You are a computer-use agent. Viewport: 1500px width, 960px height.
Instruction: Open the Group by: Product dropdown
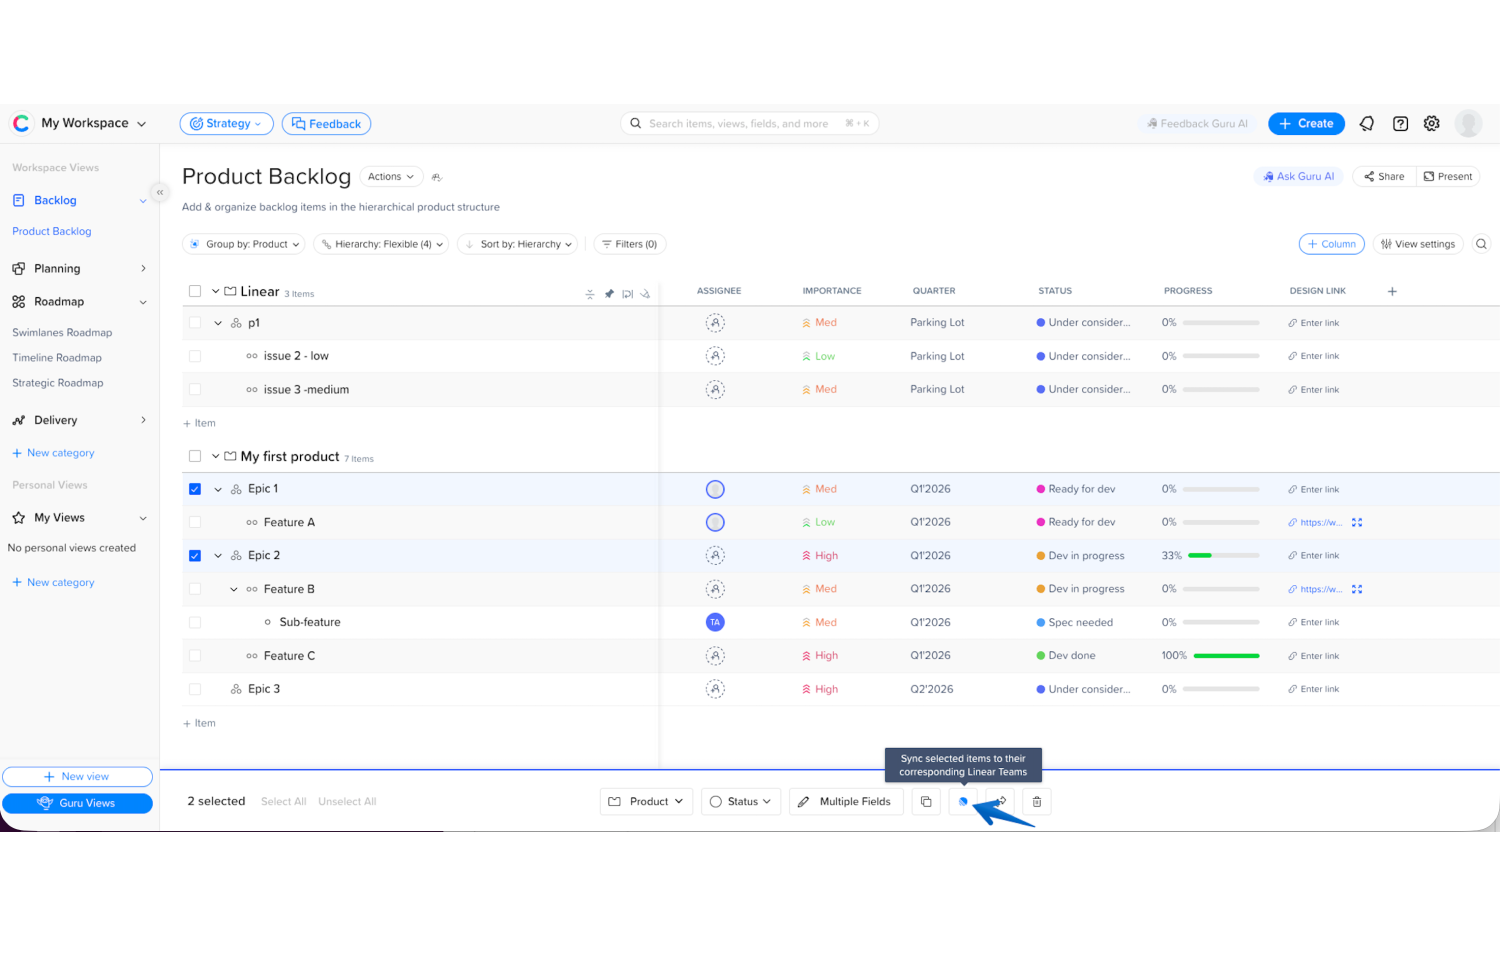pyautogui.click(x=243, y=243)
